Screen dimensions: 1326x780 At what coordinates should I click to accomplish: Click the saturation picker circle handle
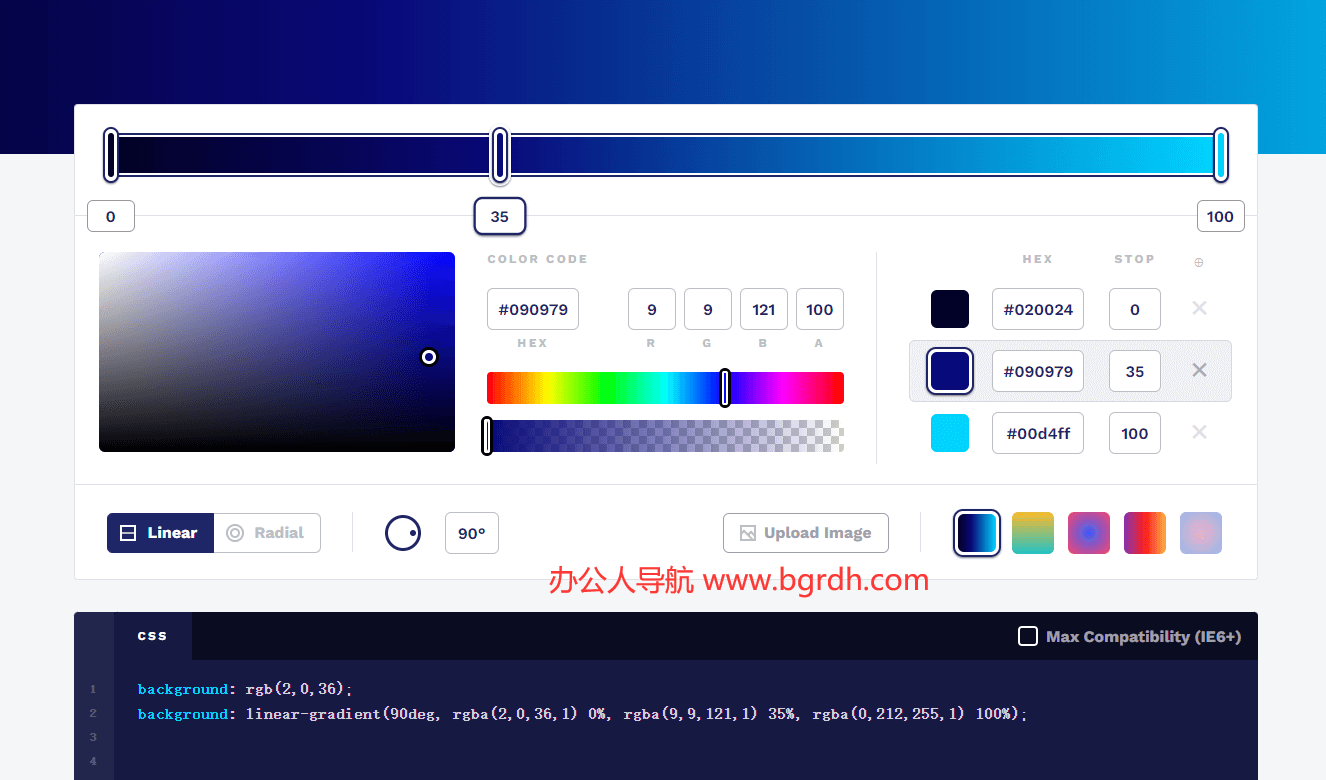(x=429, y=357)
